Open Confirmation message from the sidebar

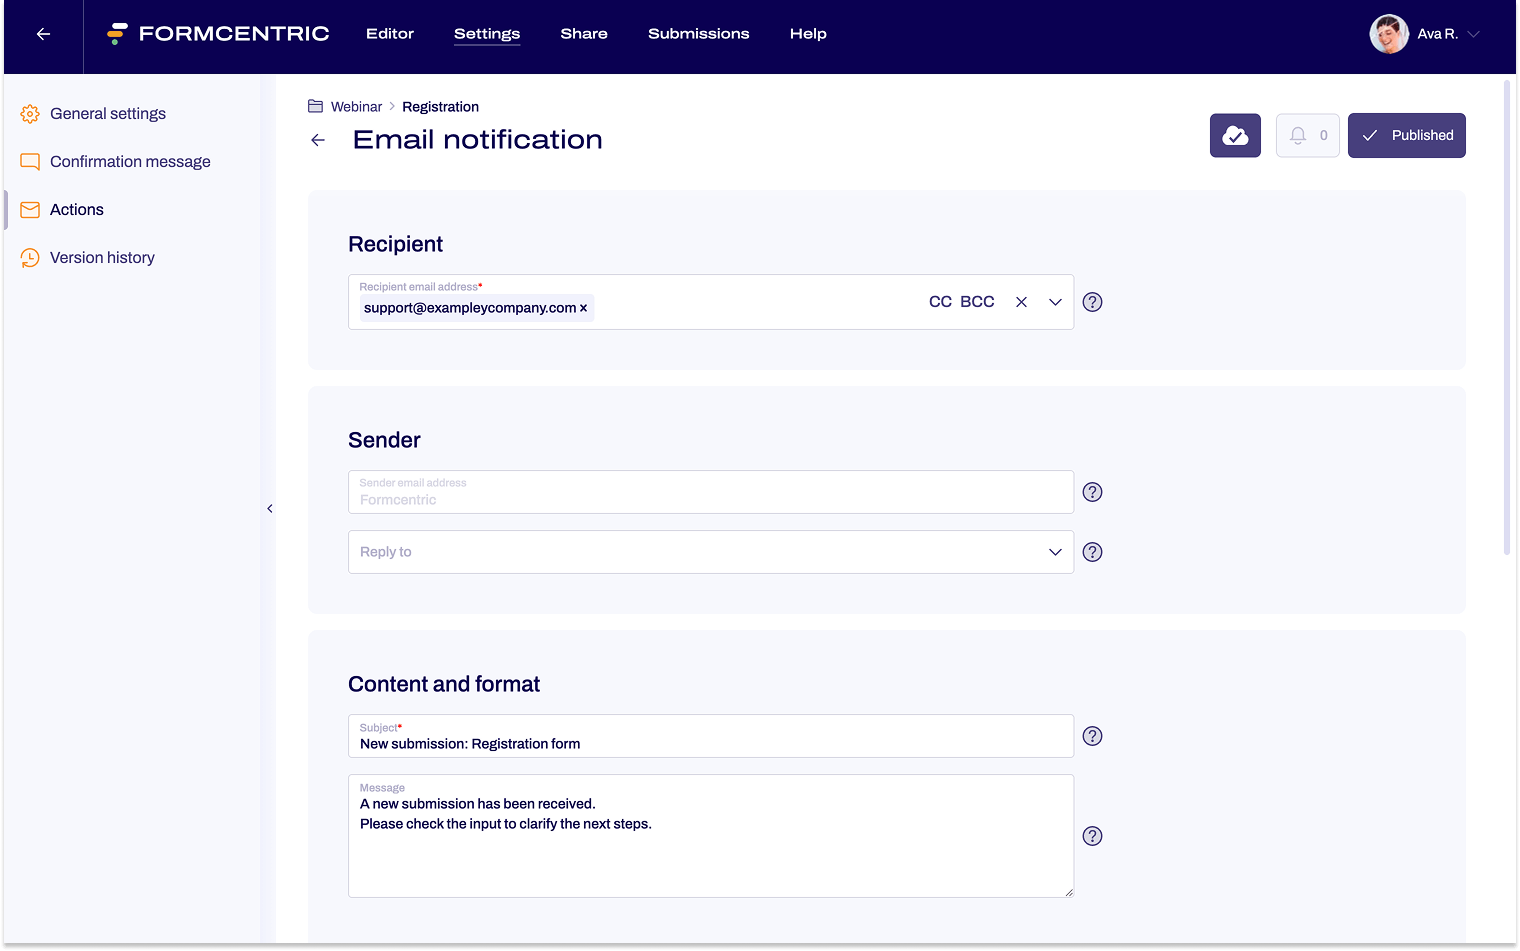129,161
